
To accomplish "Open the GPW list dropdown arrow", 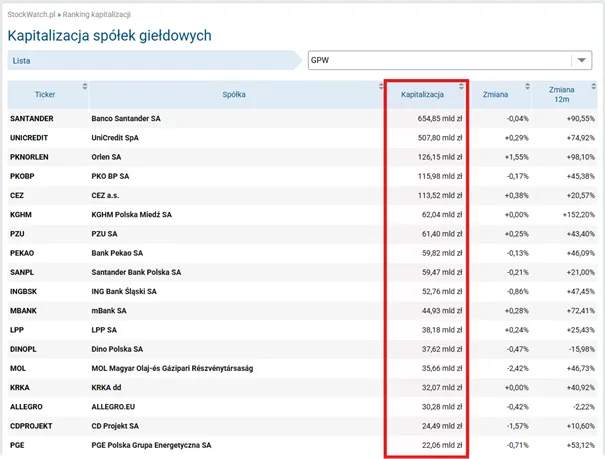I will pyautogui.click(x=582, y=60).
